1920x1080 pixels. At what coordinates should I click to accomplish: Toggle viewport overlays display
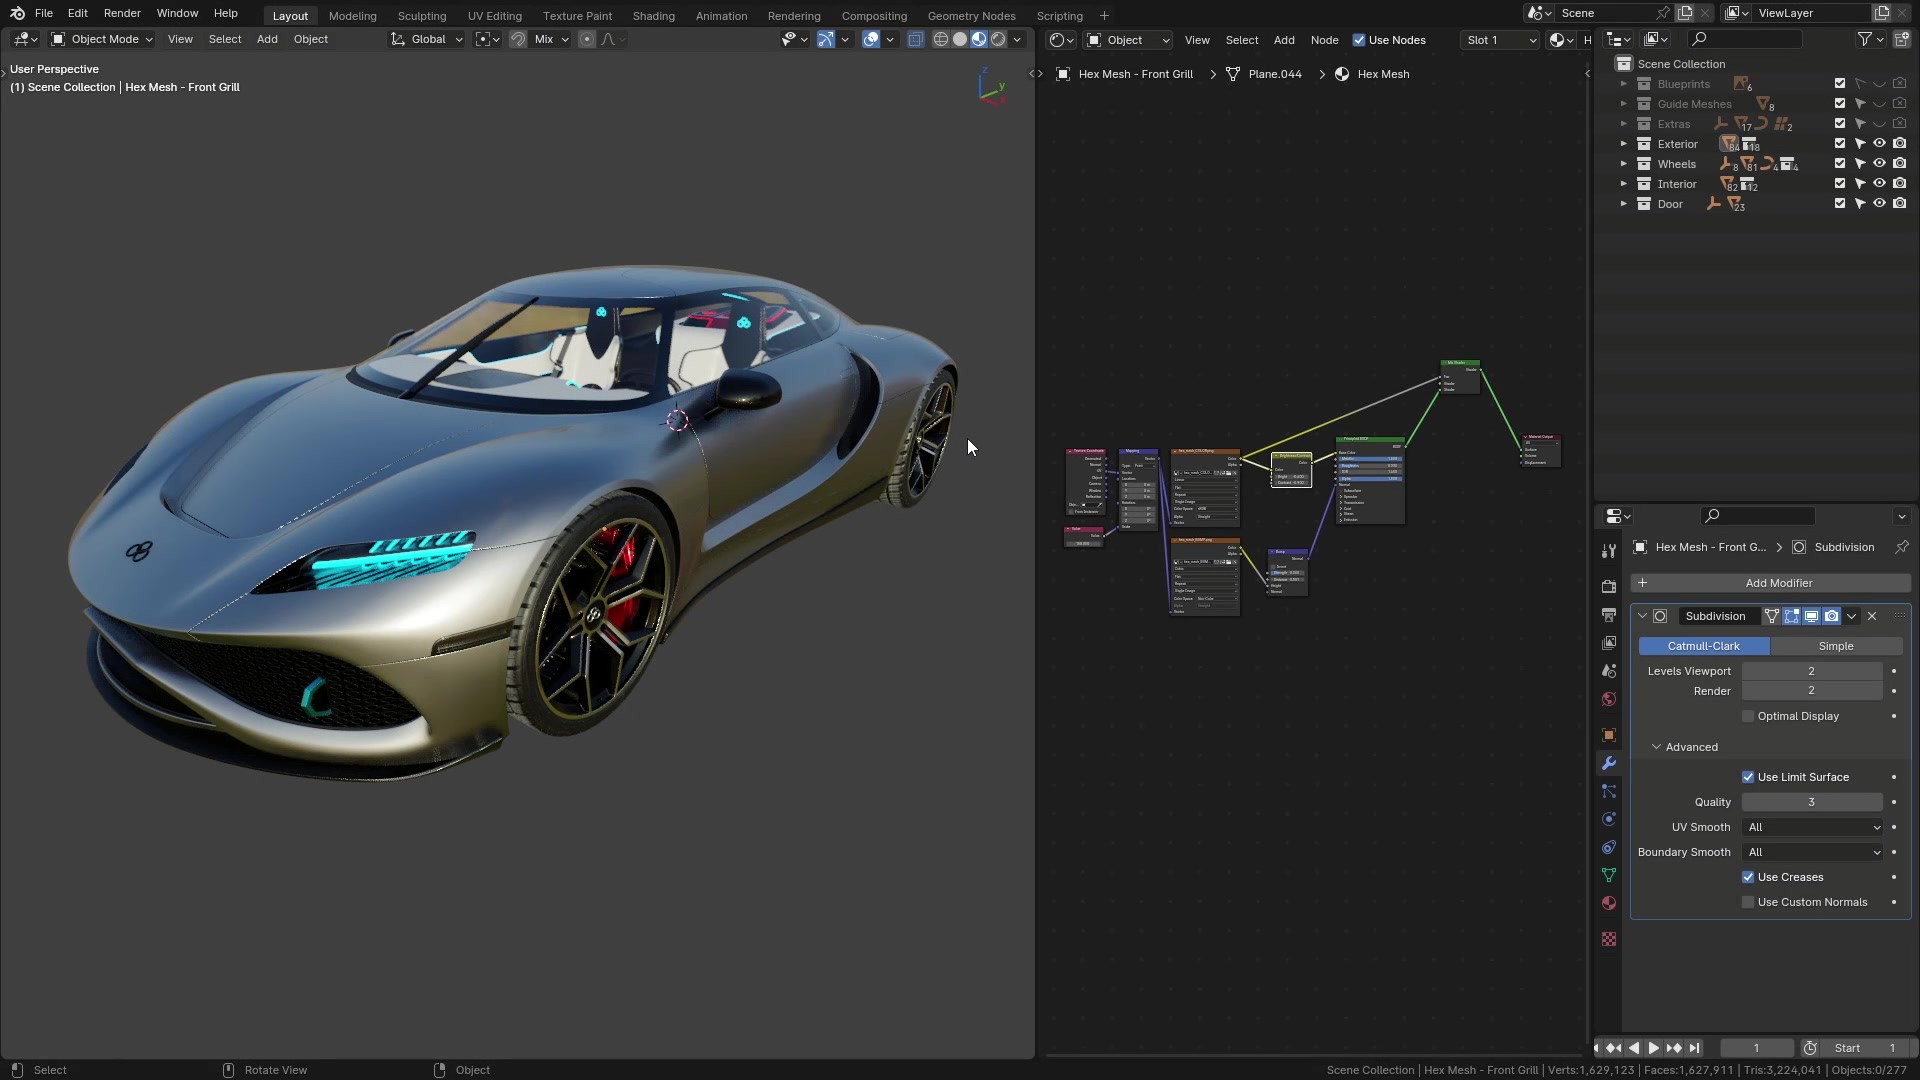pos(871,39)
